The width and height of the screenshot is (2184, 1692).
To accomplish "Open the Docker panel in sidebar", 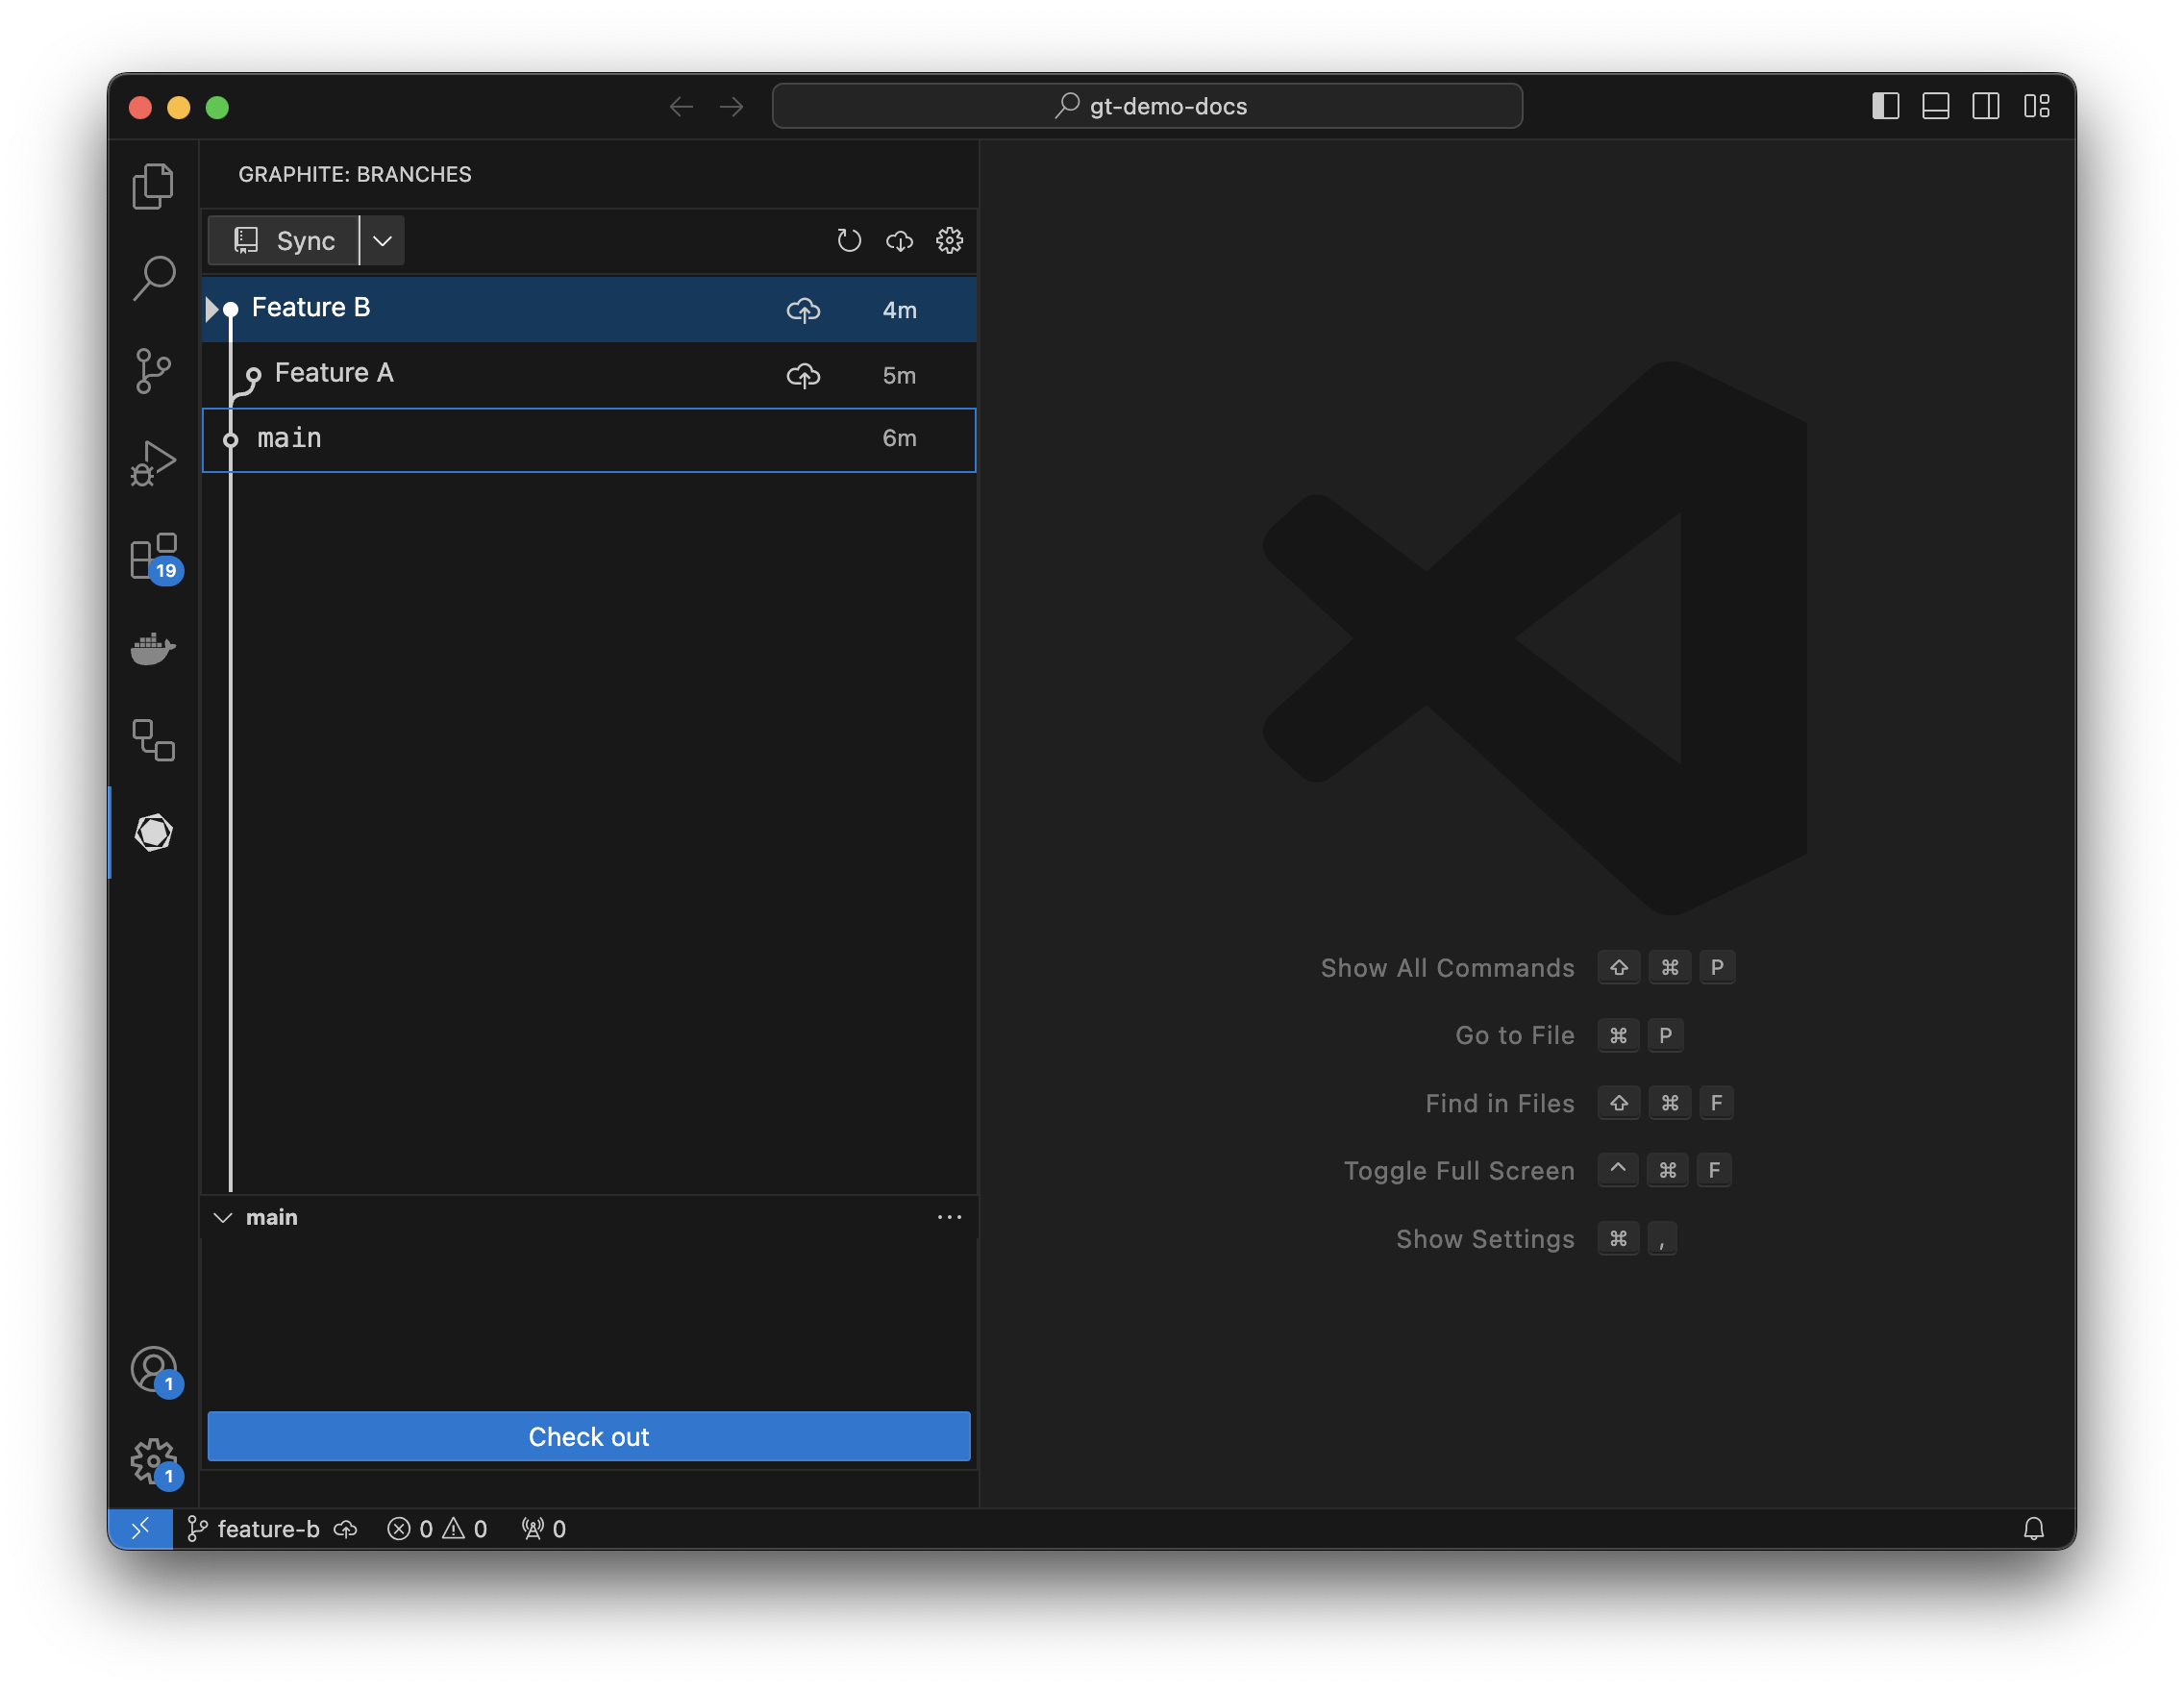I will click(x=153, y=648).
